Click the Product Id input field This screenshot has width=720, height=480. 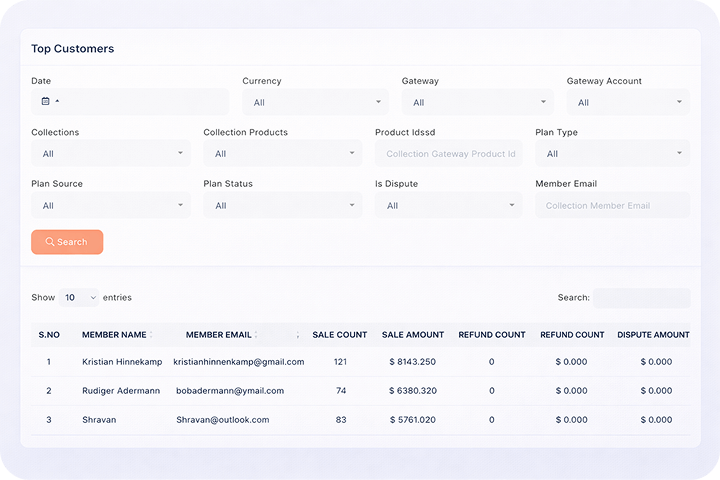click(449, 154)
